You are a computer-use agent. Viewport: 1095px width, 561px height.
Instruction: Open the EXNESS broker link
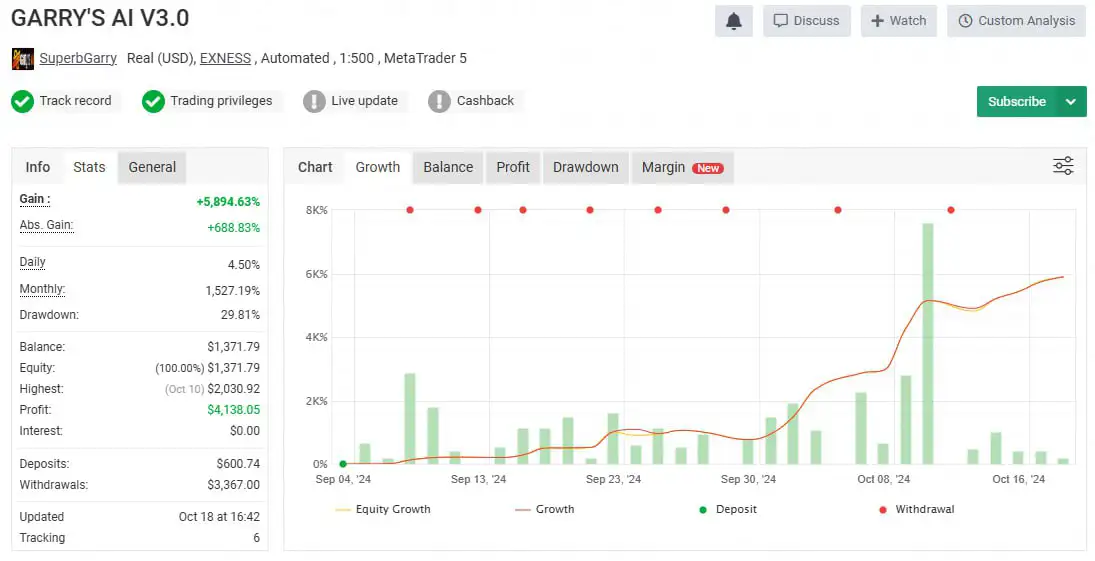[x=225, y=58]
